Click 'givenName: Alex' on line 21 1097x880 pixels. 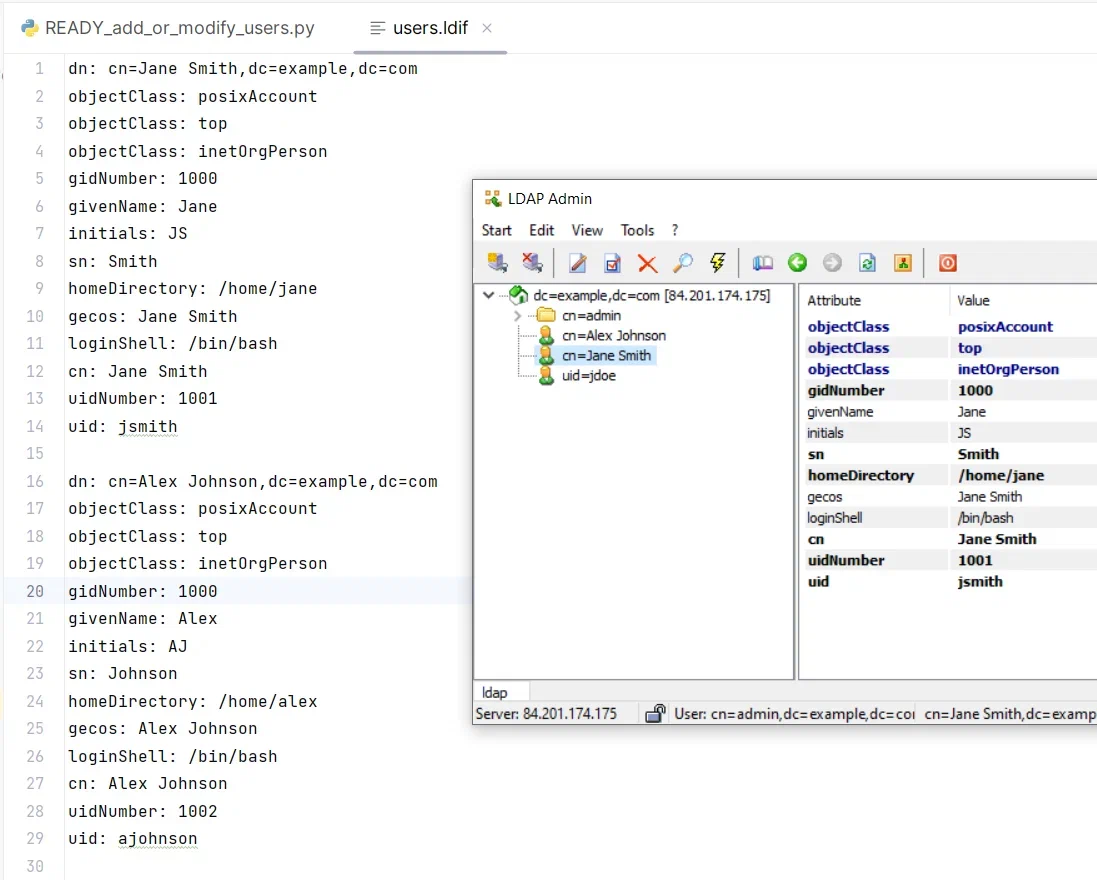pos(143,618)
